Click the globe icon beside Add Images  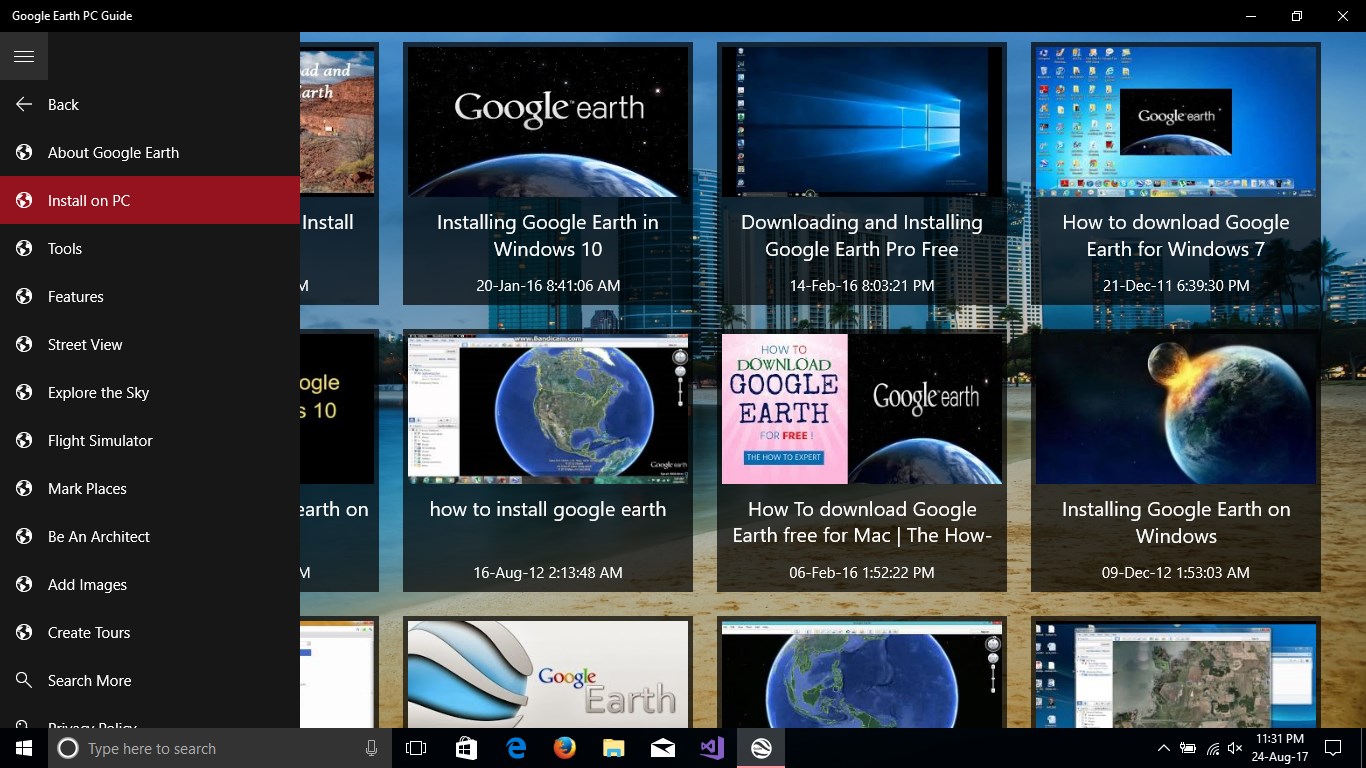click(24, 584)
